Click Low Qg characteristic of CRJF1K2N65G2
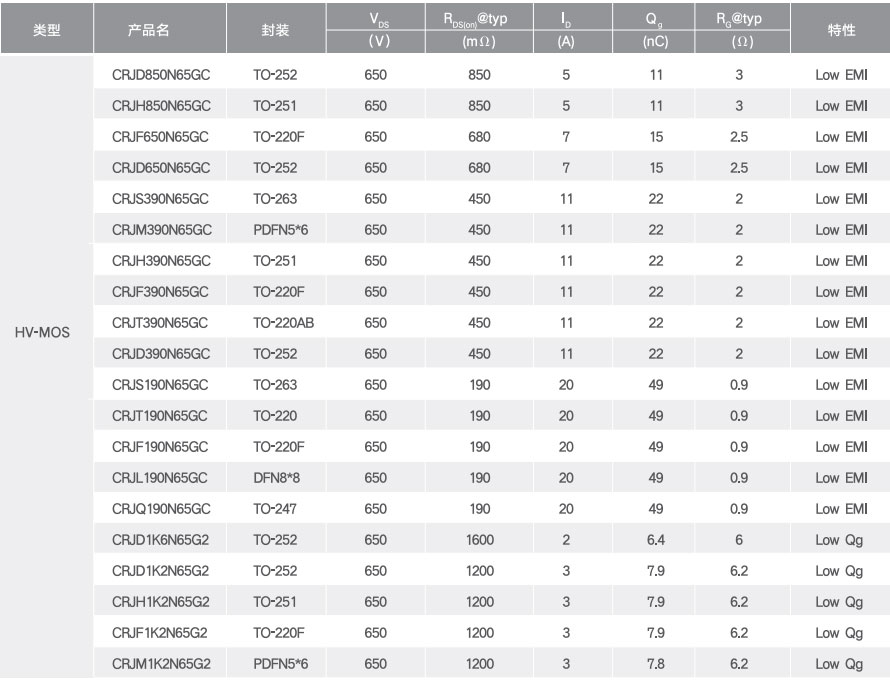The height and width of the screenshot is (681, 890). [839, 633]
